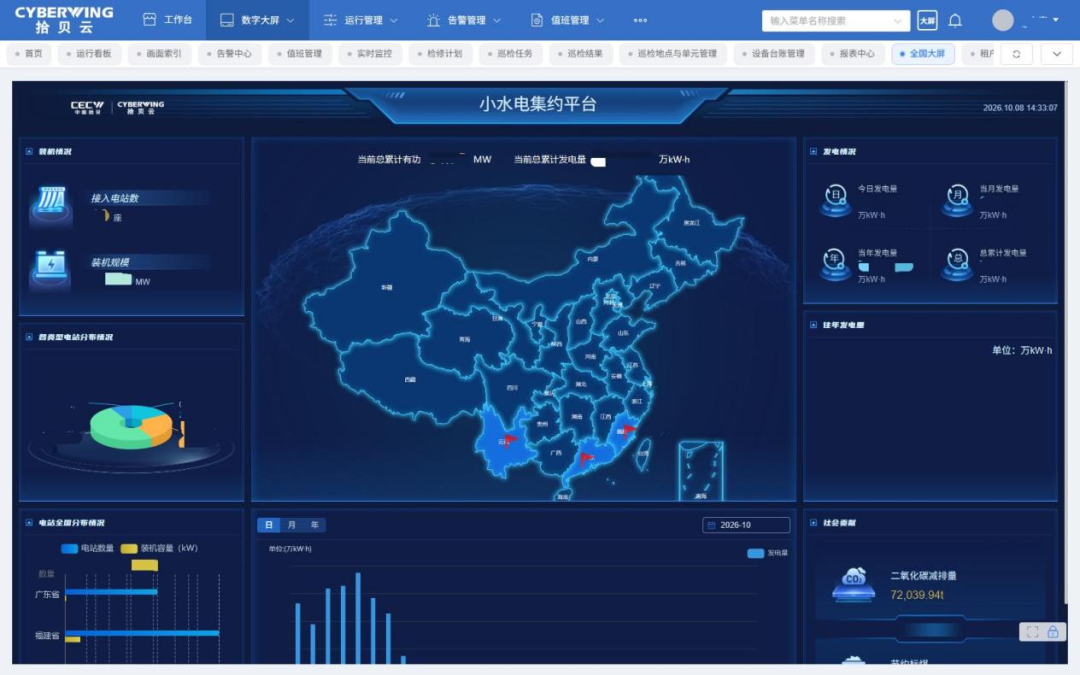This screenshot has width=1080, height=675.
Task: Click the user avatar circle
Action: [1002, 21]
